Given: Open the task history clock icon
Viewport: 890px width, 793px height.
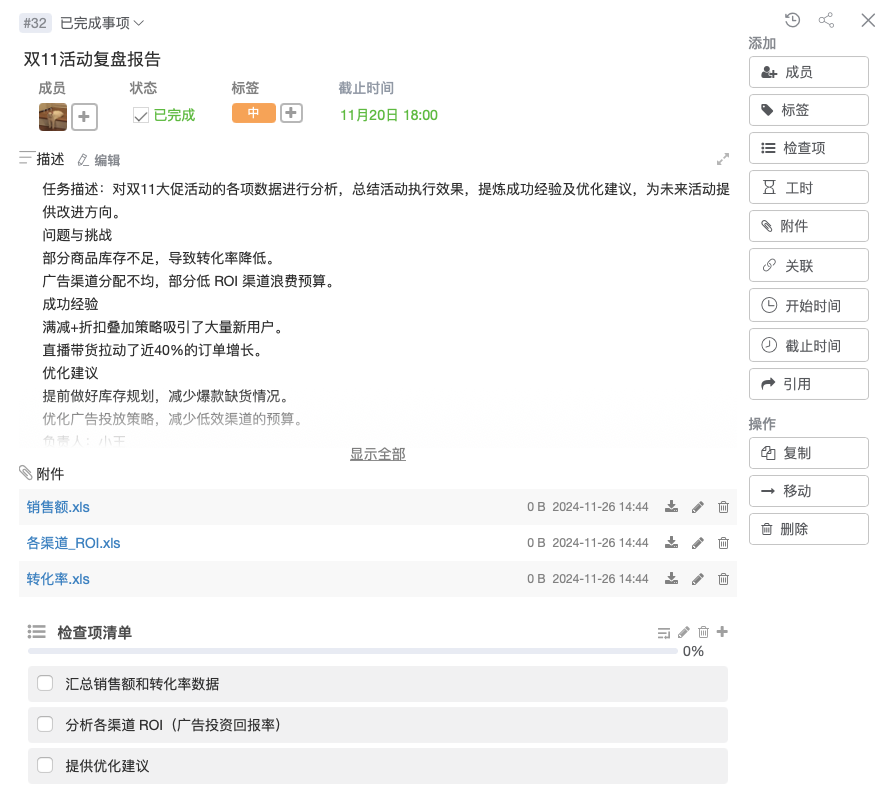Looking at the screenshot, I should [x=793, y=20].
